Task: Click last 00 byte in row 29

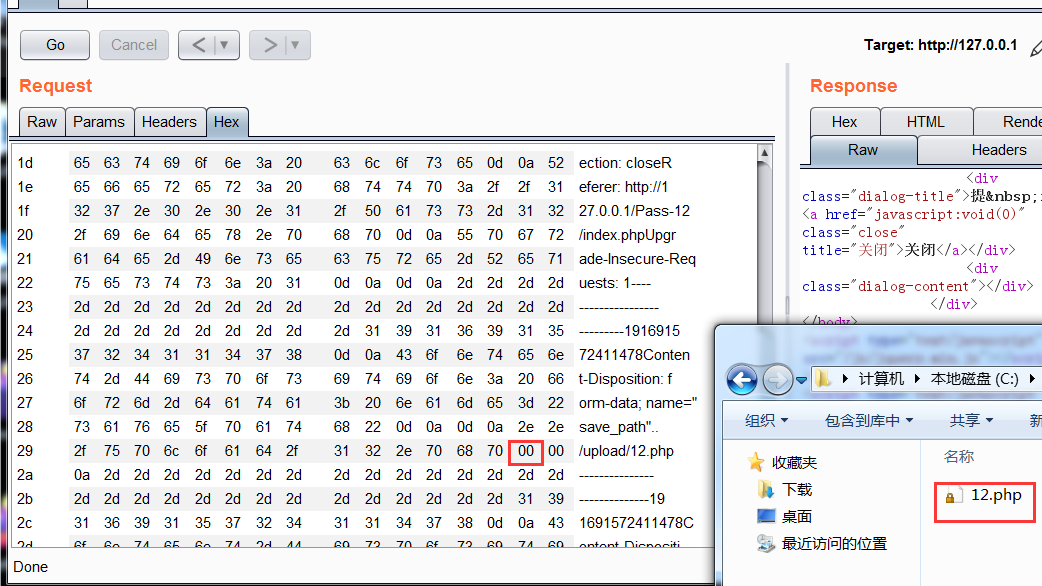Action: 556,451
